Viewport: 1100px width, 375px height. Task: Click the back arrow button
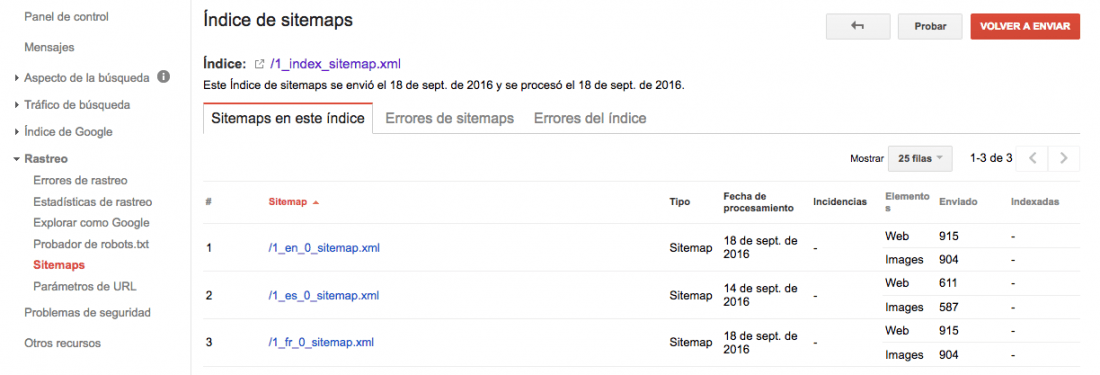[x=858, y=26]
